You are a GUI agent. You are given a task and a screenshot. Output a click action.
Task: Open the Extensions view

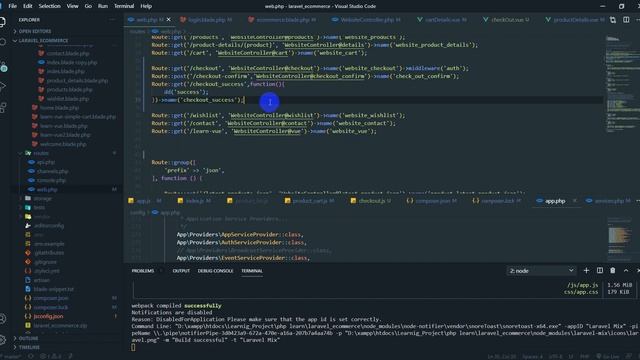pyautogui.click(x=2, y=107)
